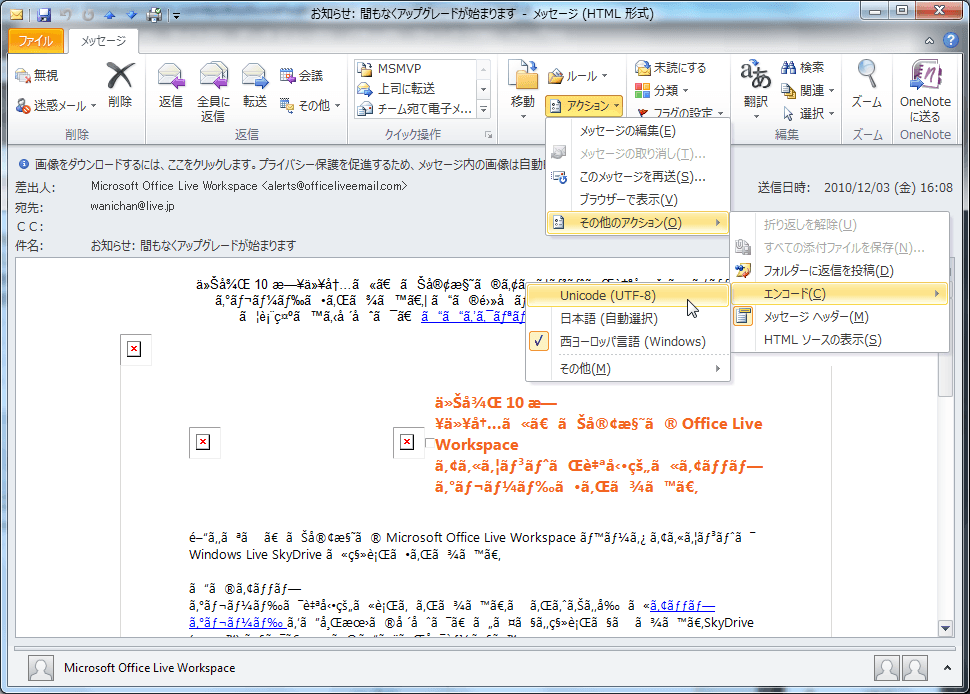Open customize quick access toolbar dropdown
The height and width of the screenshot is (694, 970).
coord(176,15)
